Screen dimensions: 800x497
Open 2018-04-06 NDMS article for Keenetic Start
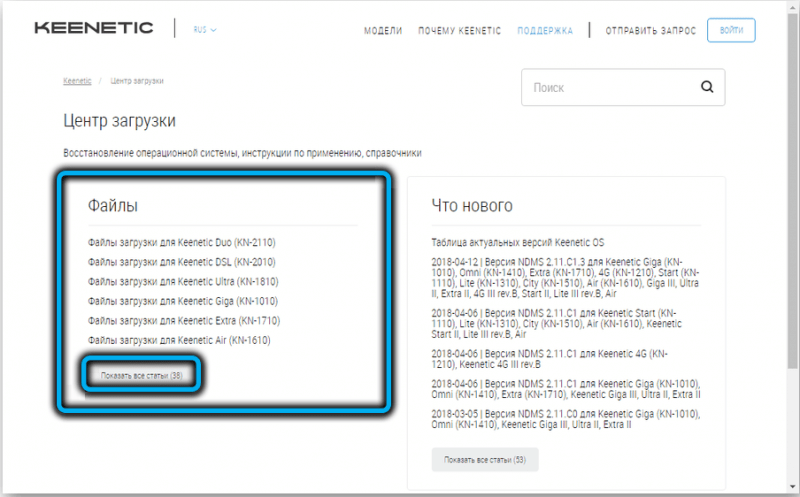[557, 324]
